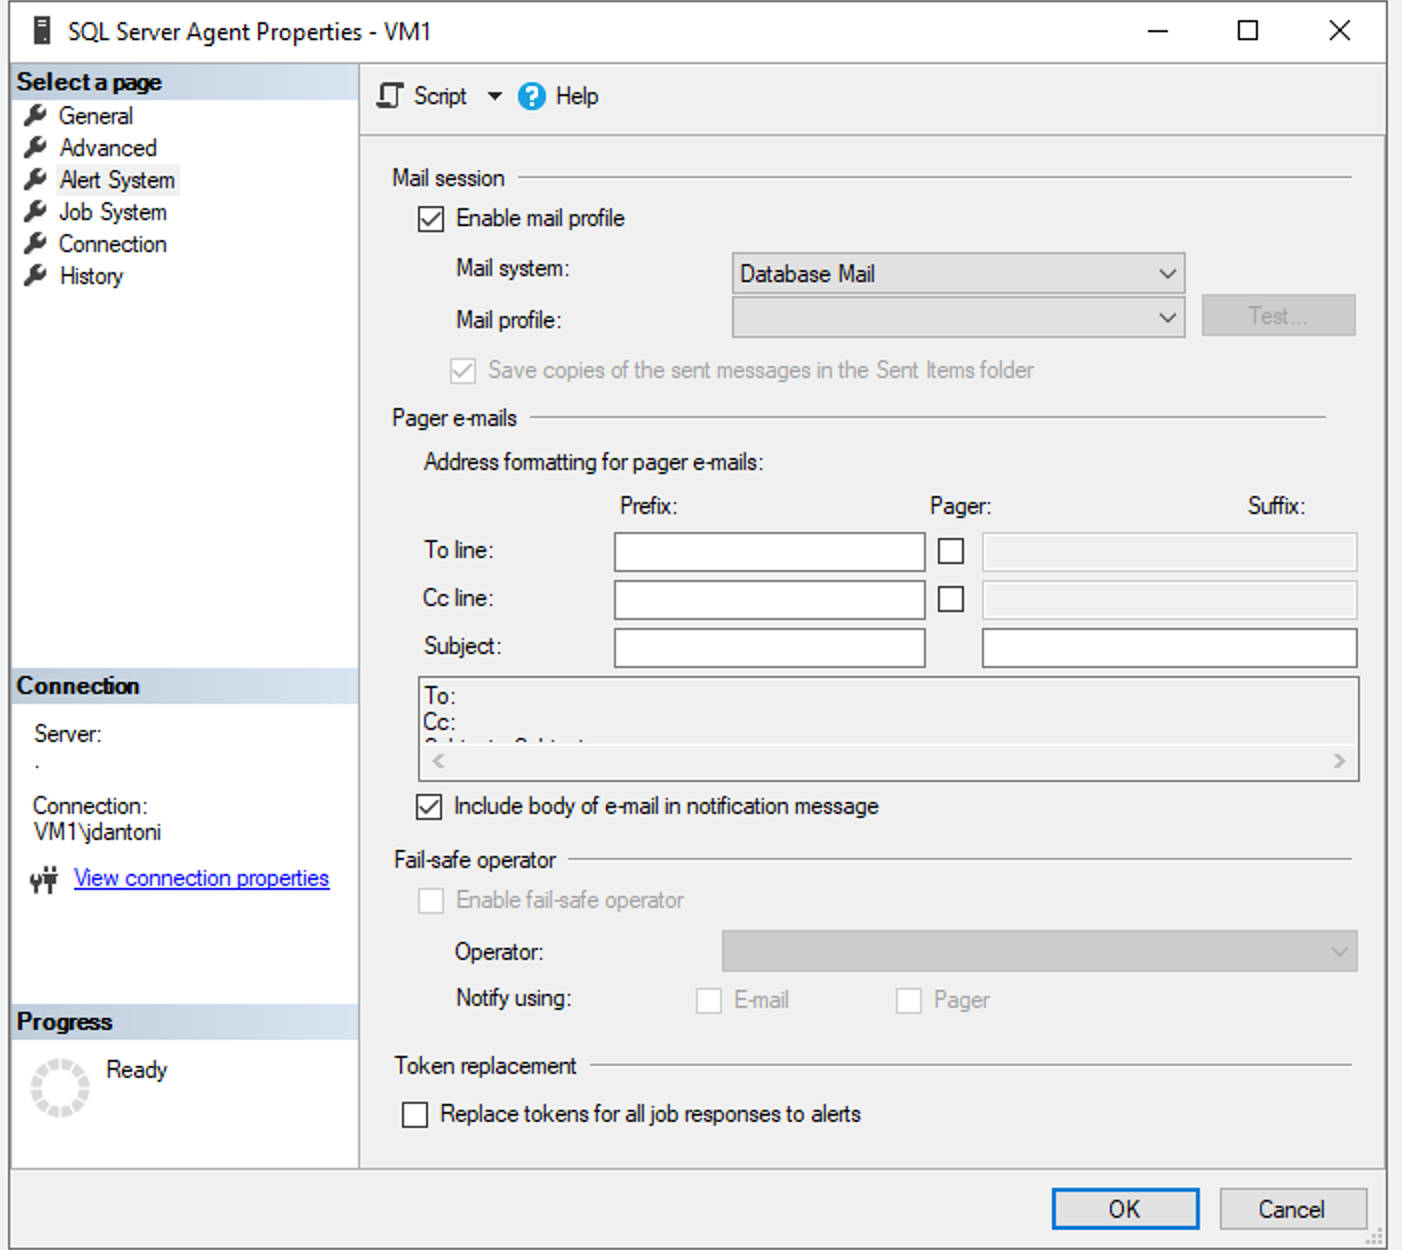Disable the Enable mail profile checkbox
This screenshot has width=1402, height=1250.
coord(430,219)
